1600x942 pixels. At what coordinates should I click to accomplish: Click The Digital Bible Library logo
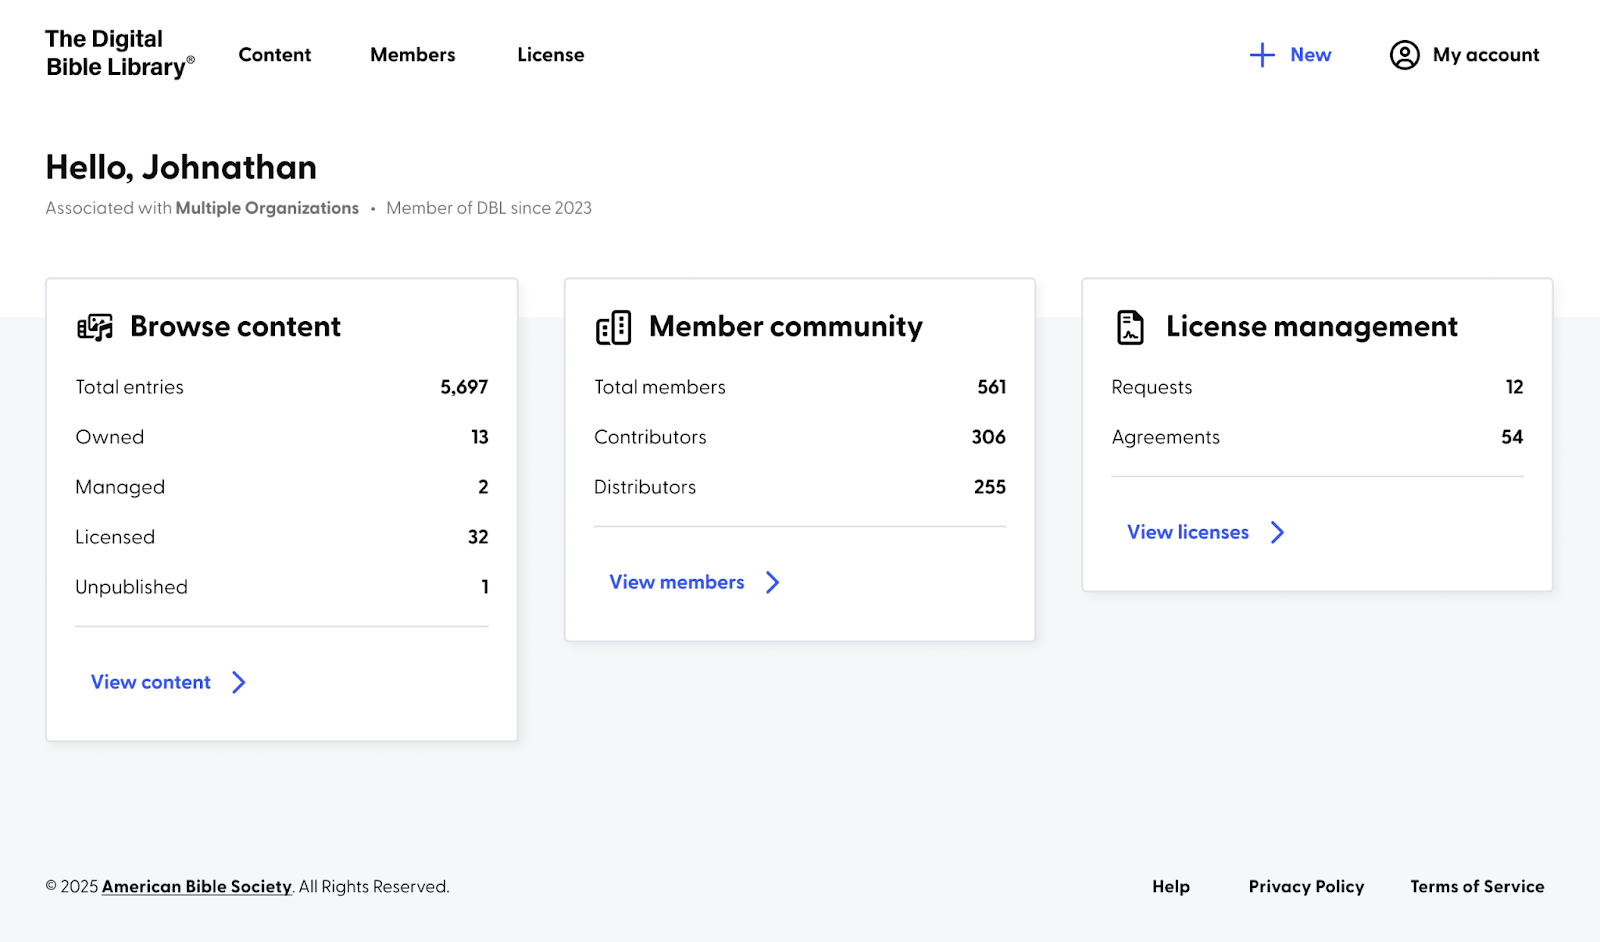click(x=120, y=53)
